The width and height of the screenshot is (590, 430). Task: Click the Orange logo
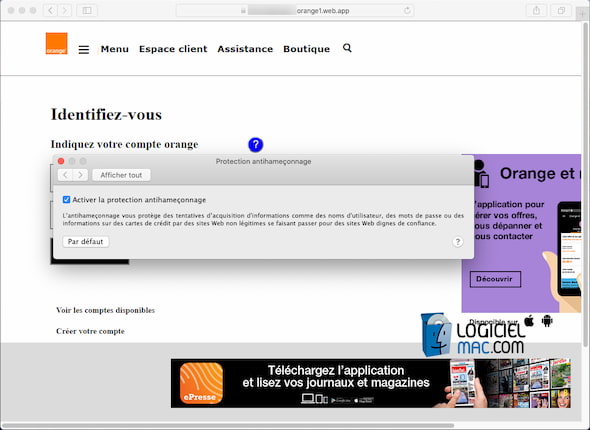[x=56, y=43]
